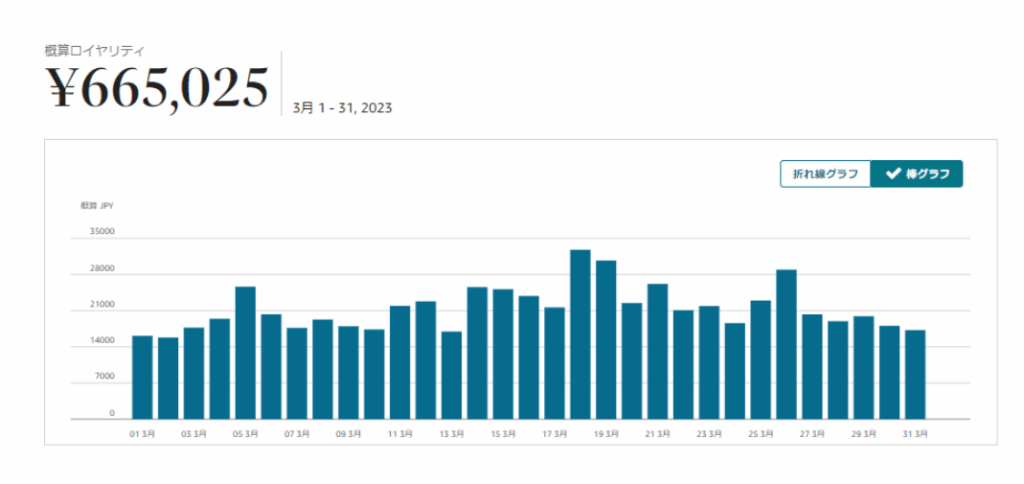Click the 29 3月 x-axis label
Screen dimensions: 1024x484
click(864, 434)
